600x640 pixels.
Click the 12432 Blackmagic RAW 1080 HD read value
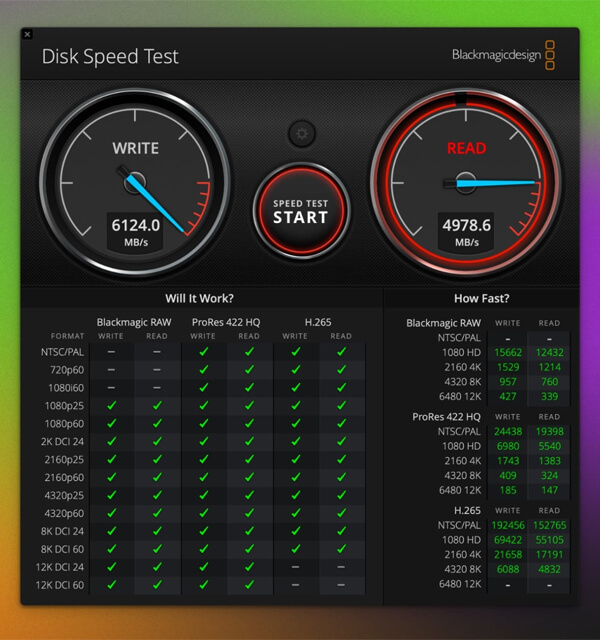pos(549,353)
